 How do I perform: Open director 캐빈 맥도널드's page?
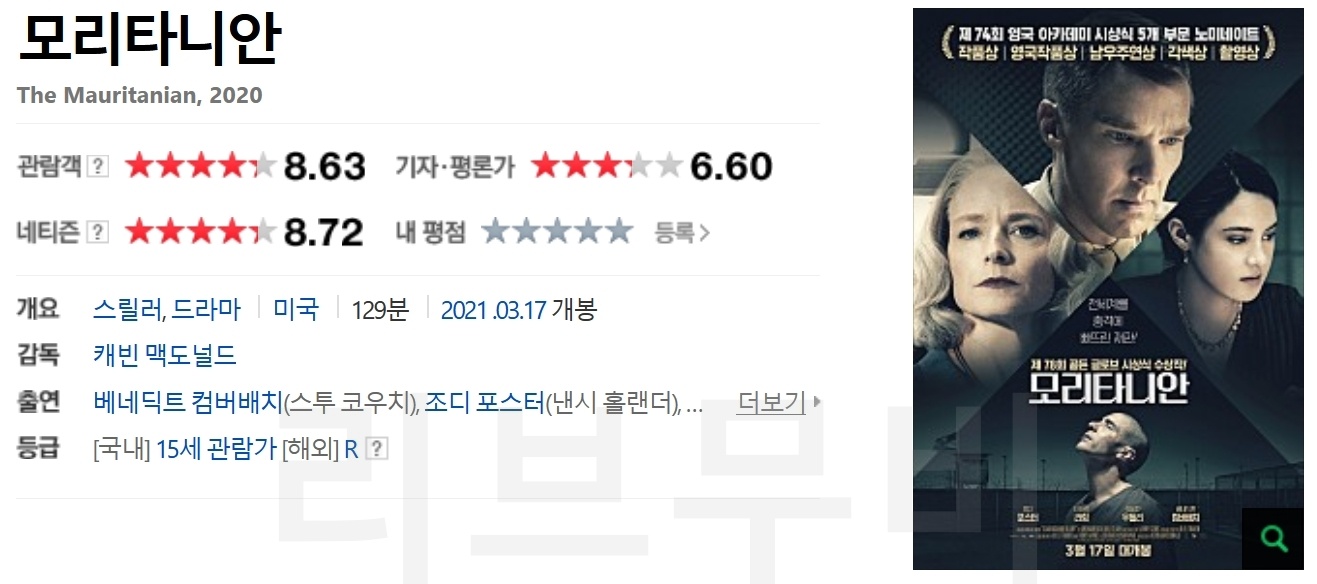point(164,355)
